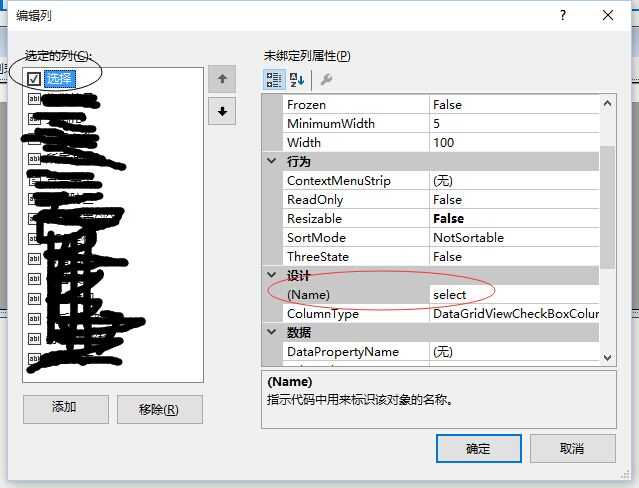The width and height of the screenshot is (639, 488).
Task: Close the 编辑列 dialog
Action: (608, 15)
